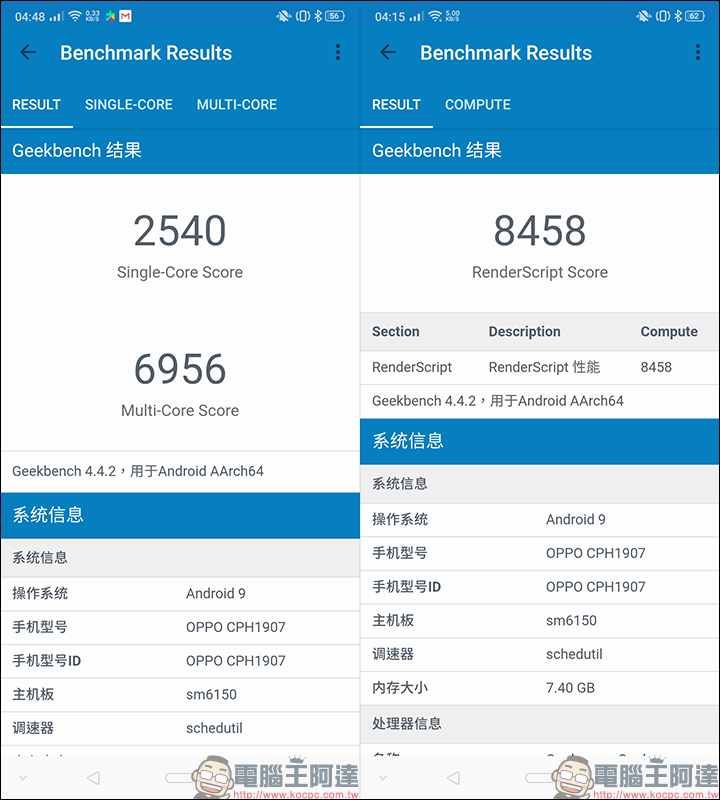Tap schedutil value on right screen
This screenshot has height=800, width=720.
click(x=574, y=654)
